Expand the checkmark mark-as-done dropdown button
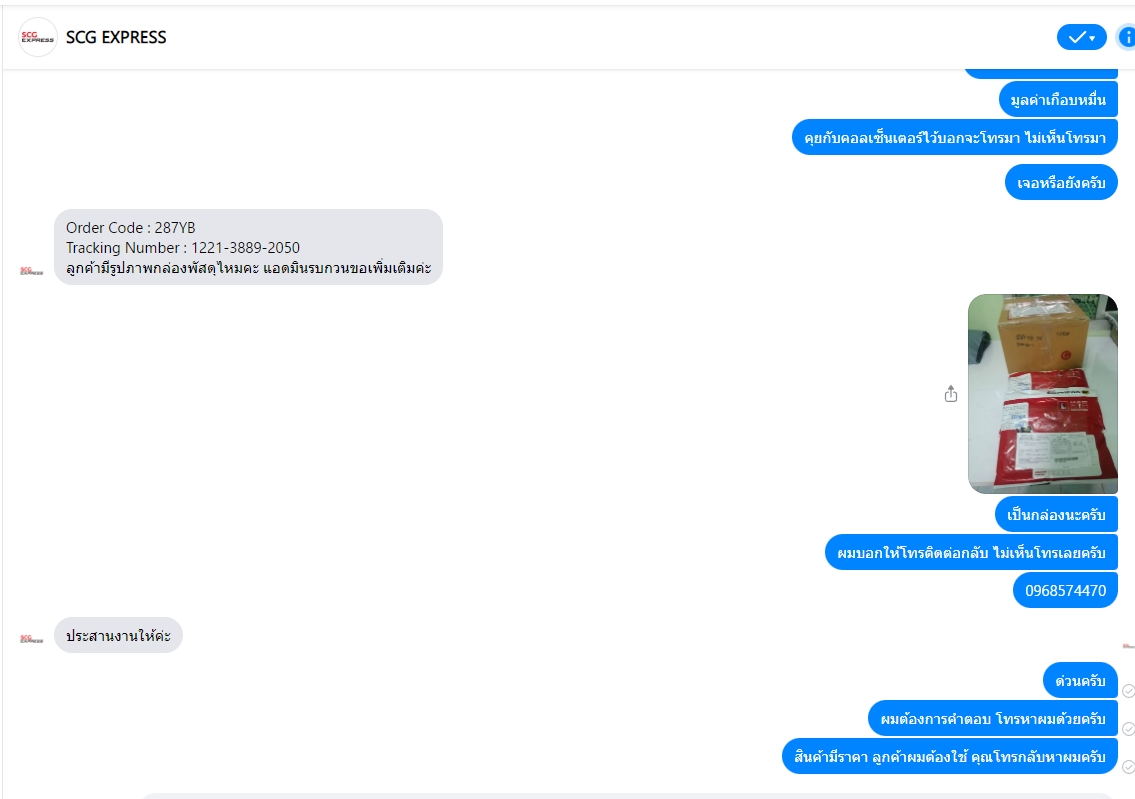 (x=1081, y=37)
